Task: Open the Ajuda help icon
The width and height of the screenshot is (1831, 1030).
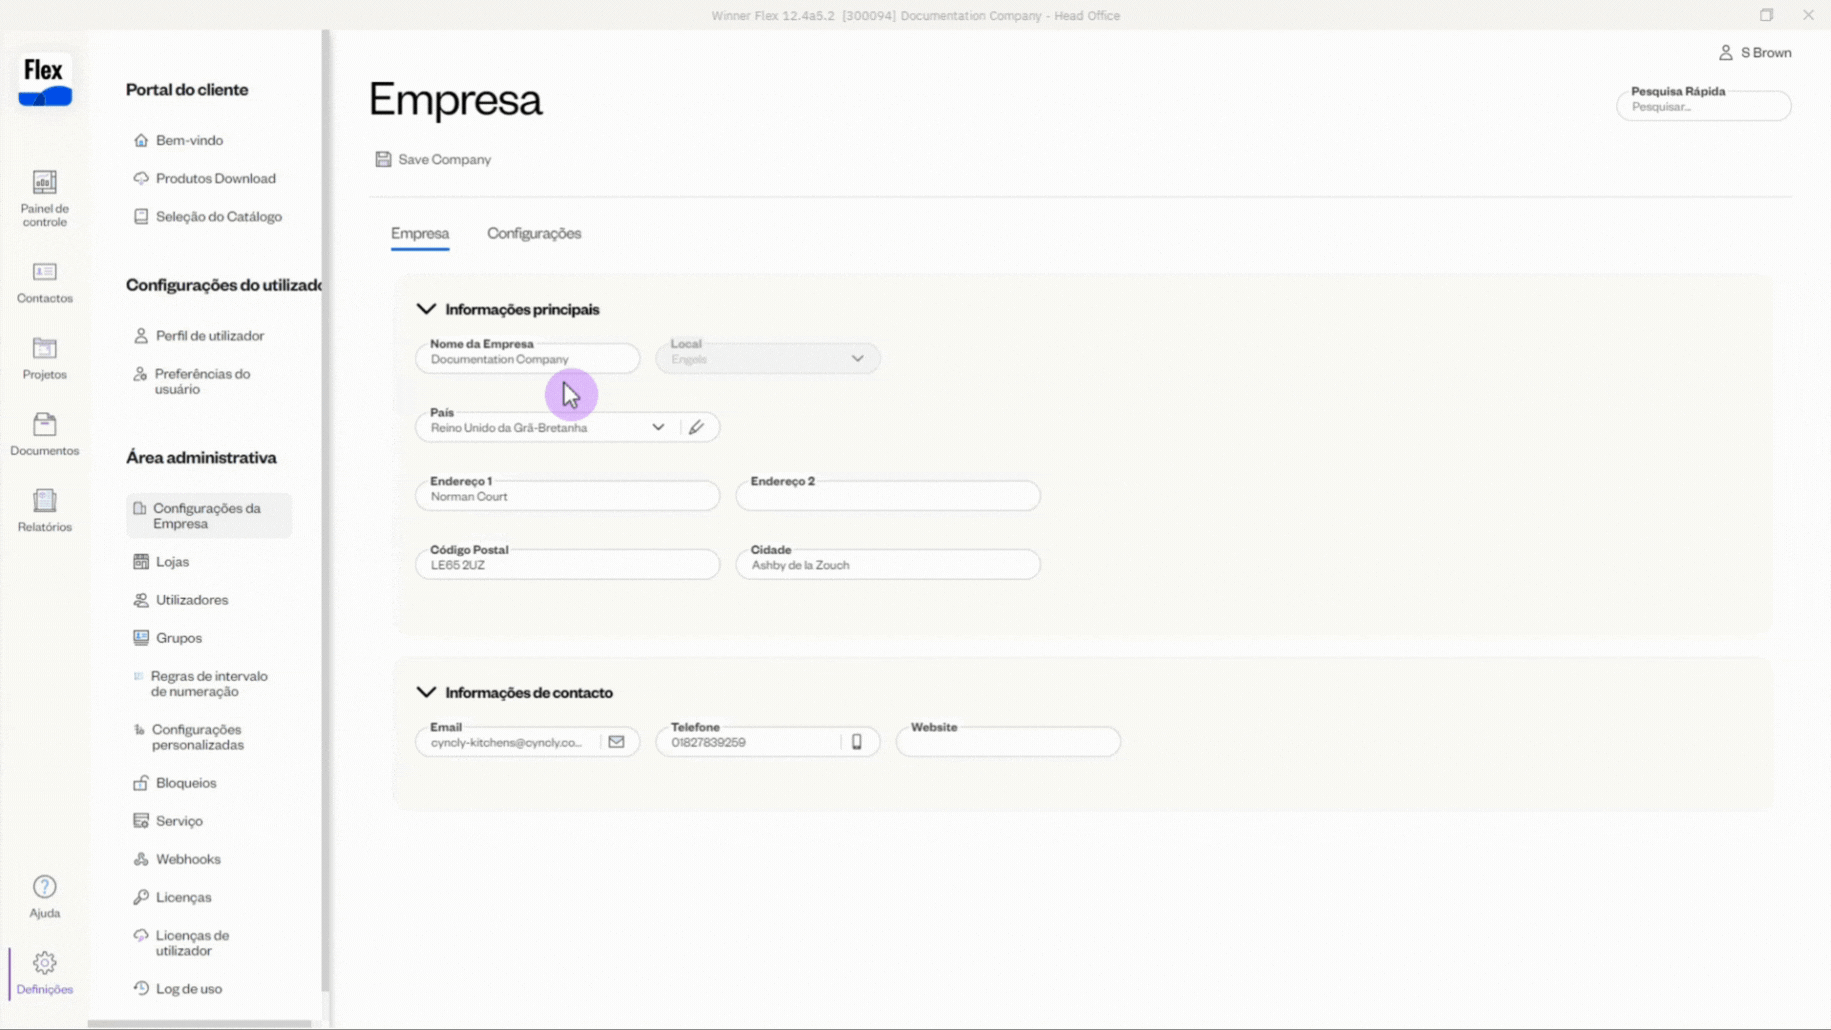Action: [x=44, y=893]
